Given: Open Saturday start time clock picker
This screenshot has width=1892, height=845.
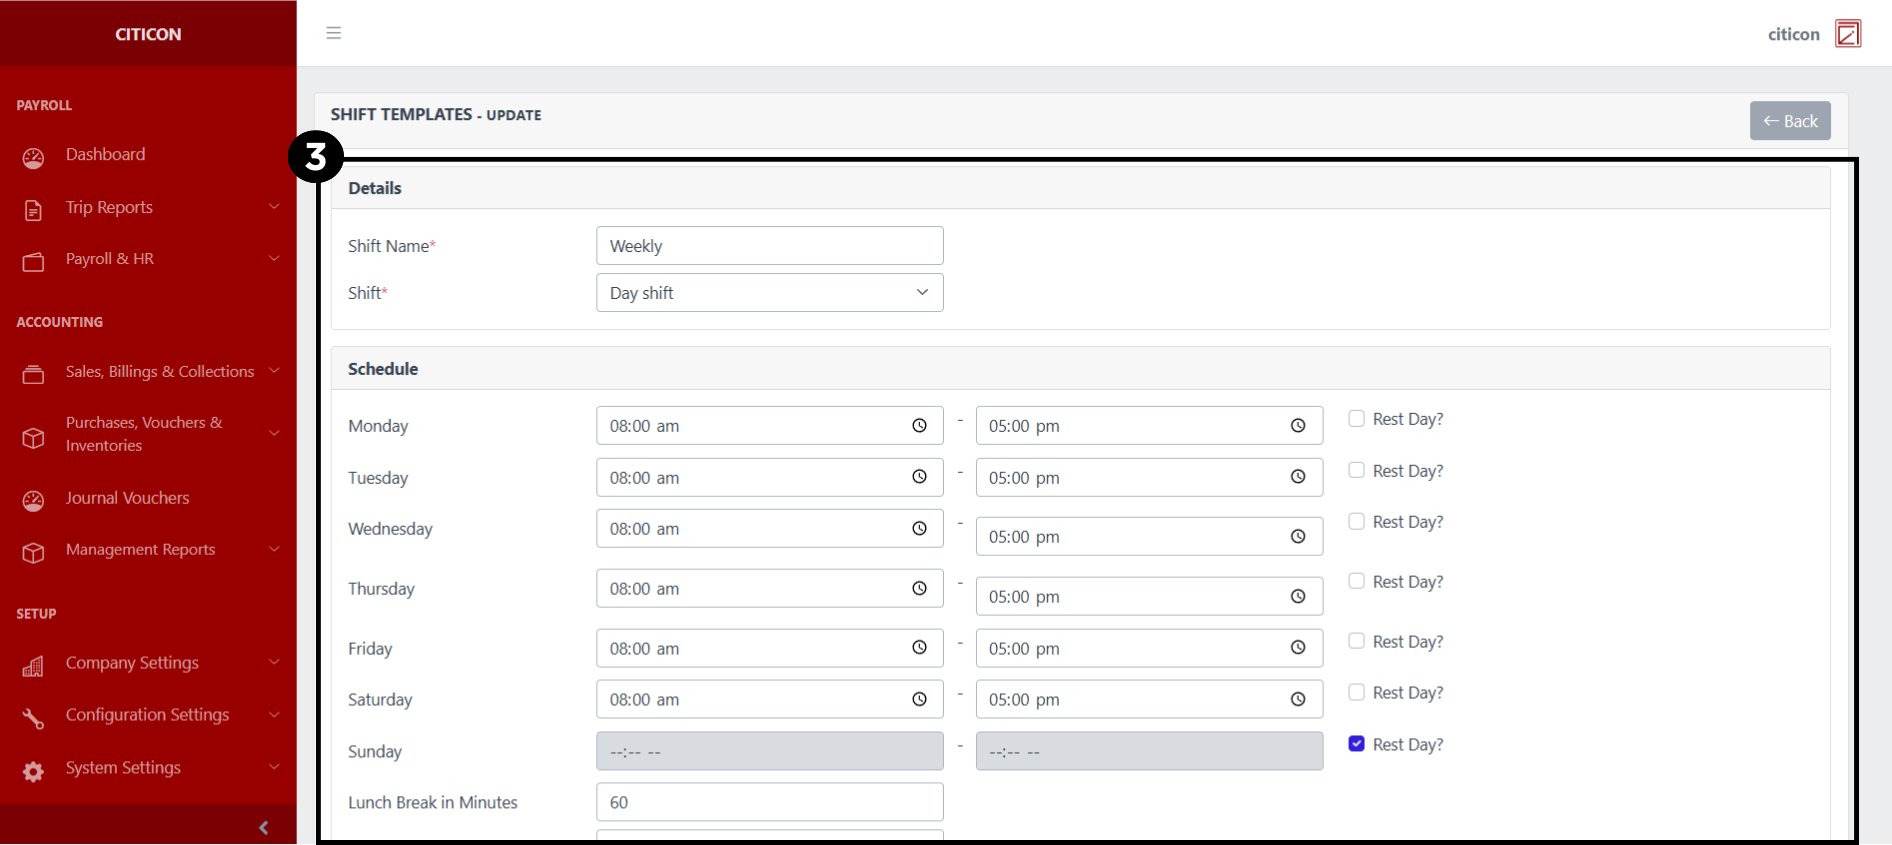Looking at the screenshot, I should [919, 700].
